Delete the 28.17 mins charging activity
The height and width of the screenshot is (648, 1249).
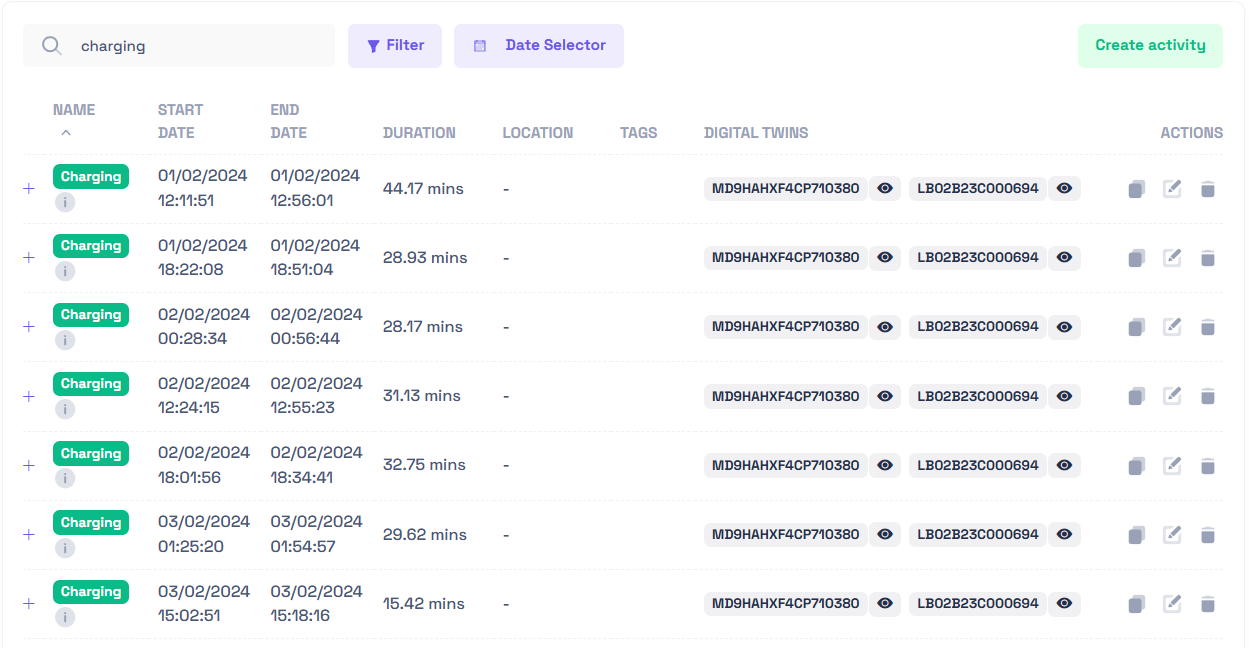1207,327
